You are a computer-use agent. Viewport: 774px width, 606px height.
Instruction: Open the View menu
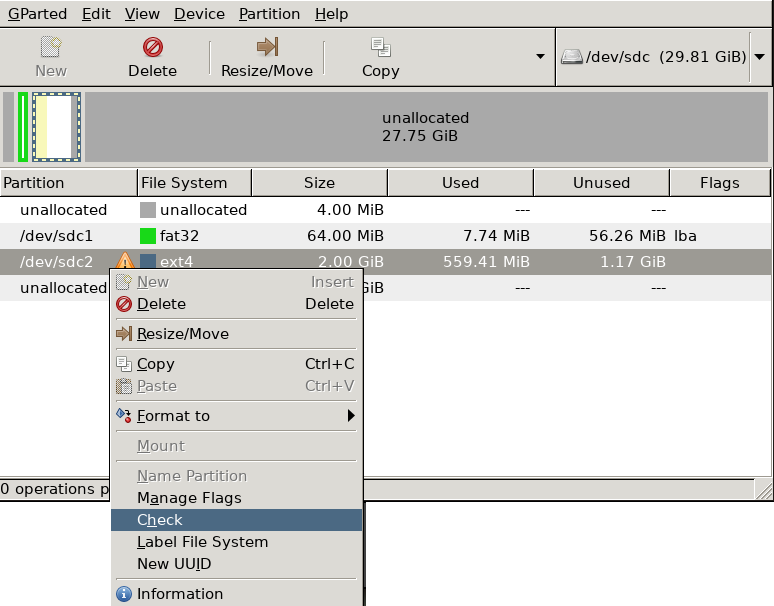(x=142, y=14)
